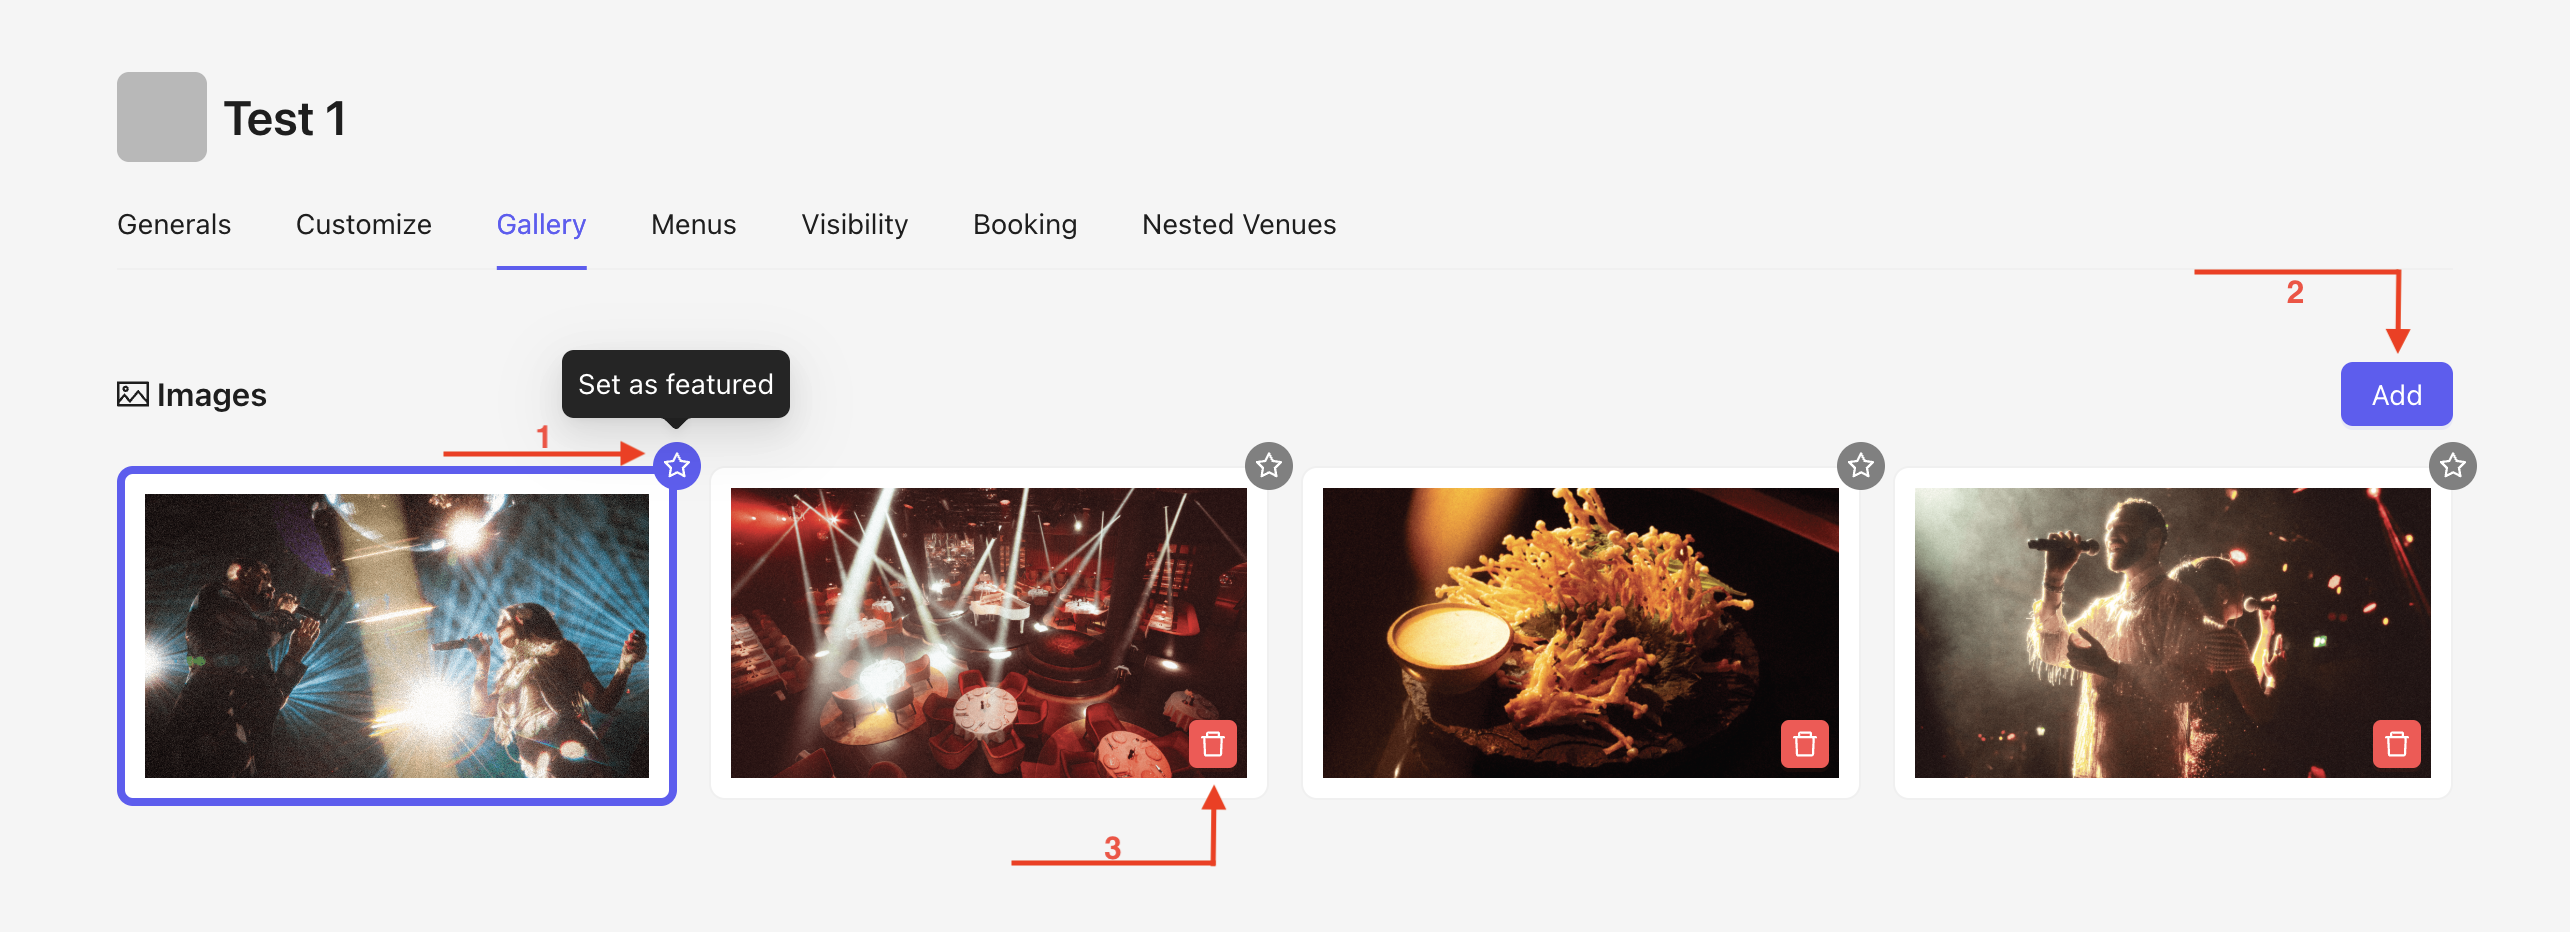Star the singer with microphone image

coord(2453,465)
